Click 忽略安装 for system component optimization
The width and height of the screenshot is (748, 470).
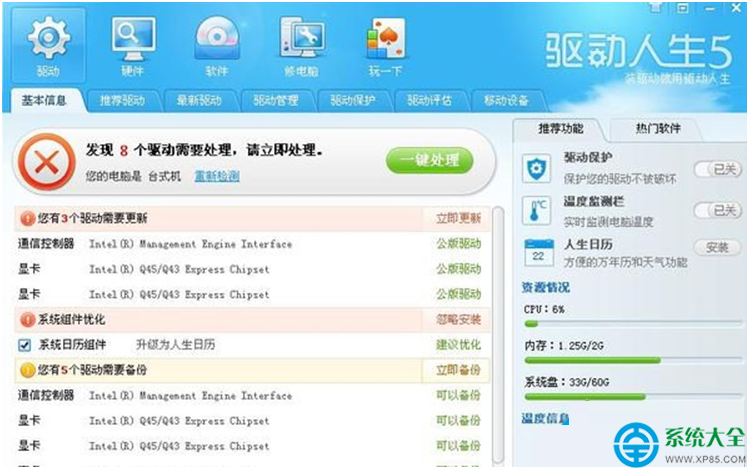pos(458,320)
